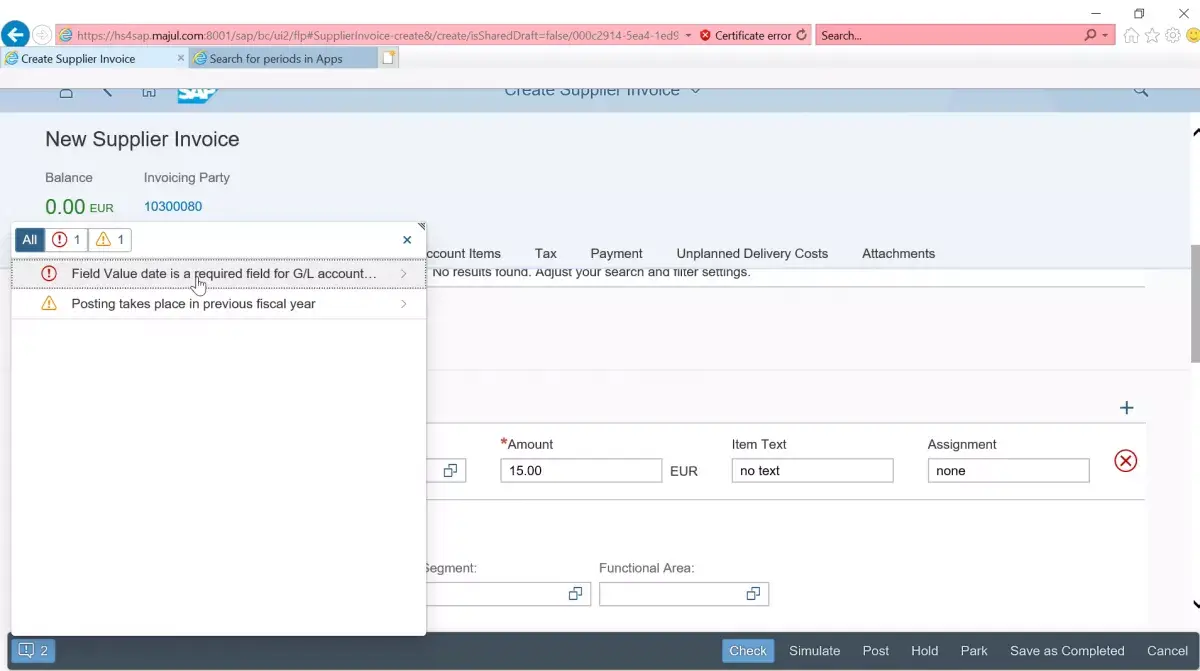Go back with the browser back arrow
Viewport: 1200px width, 671px height.
coord(15,35)
